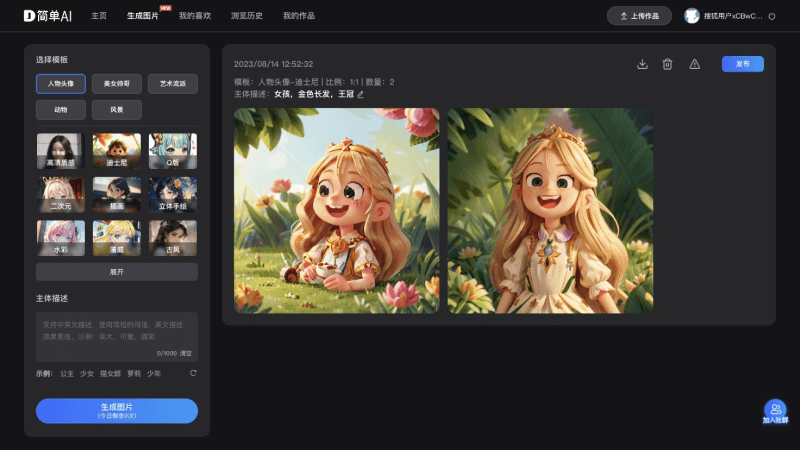Click the 加入社群 floating icon

coord(775,410)
